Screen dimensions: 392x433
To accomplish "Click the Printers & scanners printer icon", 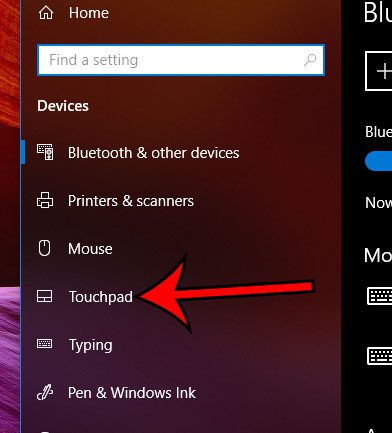I will tap(45, 200).
